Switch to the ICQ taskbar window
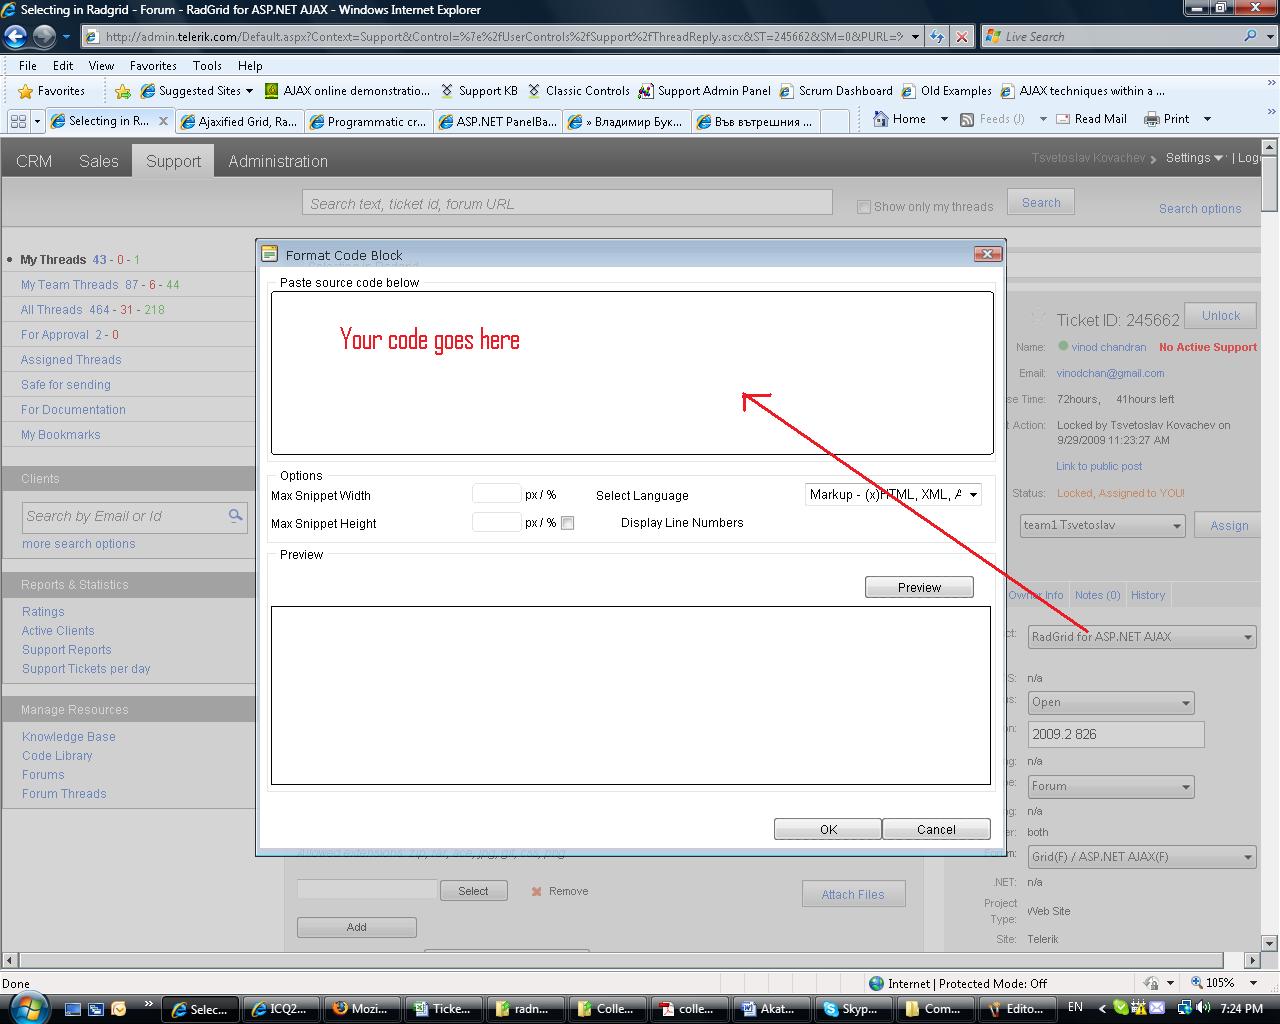The height and width of the screenshot is (1024, 1280). 280,1009
